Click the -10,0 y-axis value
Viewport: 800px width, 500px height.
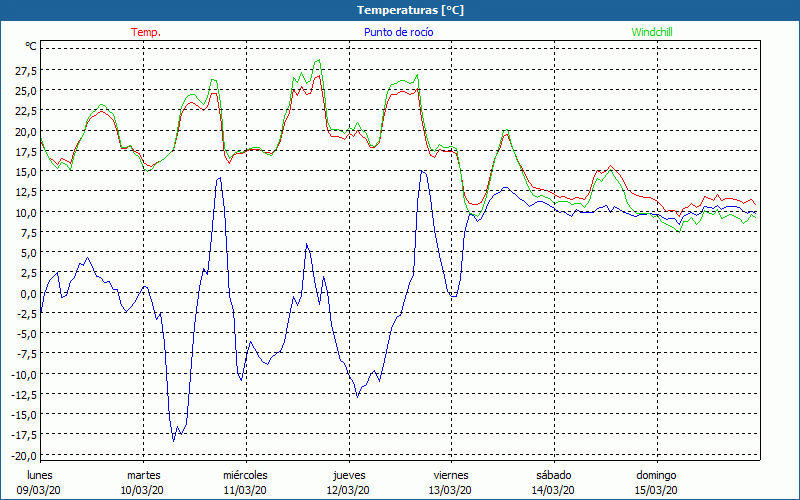[x=23, y=374]
